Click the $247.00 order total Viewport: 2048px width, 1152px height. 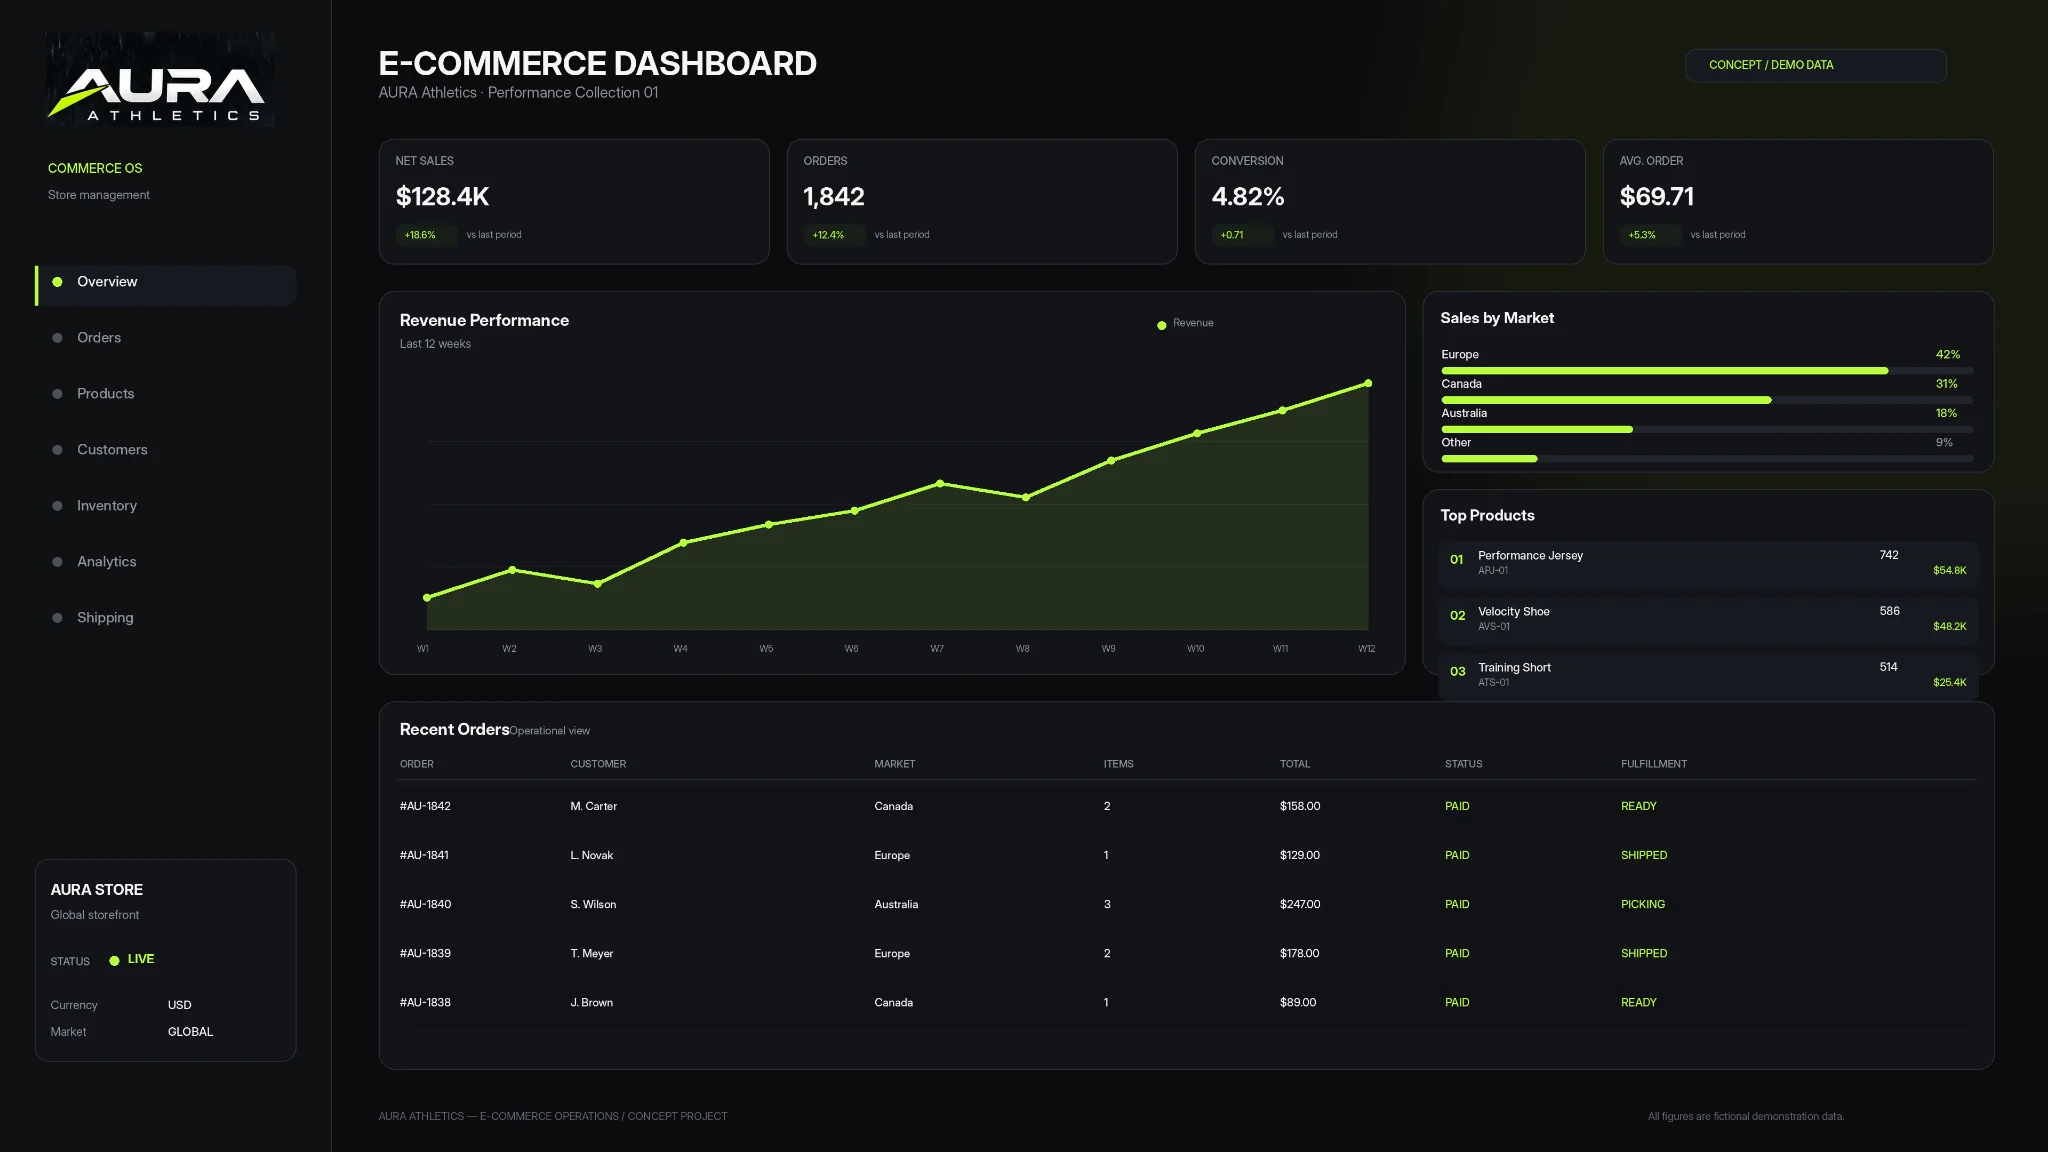tap(1299, 904)
